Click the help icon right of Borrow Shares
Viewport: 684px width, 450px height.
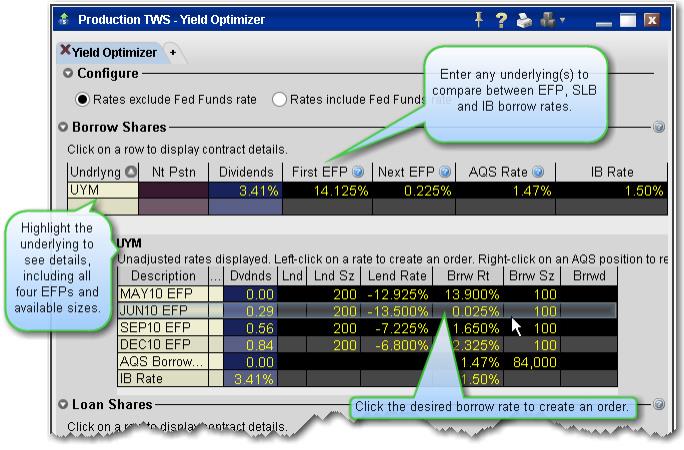[659, 127]
